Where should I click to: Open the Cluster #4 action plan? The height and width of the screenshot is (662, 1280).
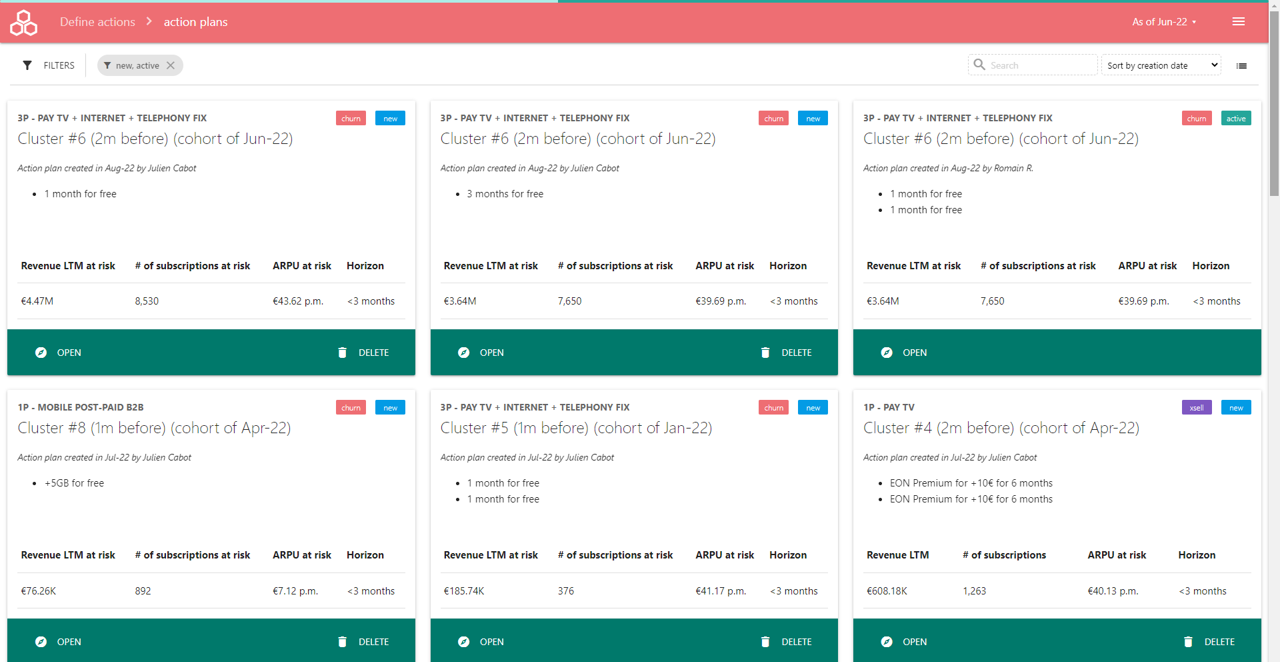click(x=904, y=642)
